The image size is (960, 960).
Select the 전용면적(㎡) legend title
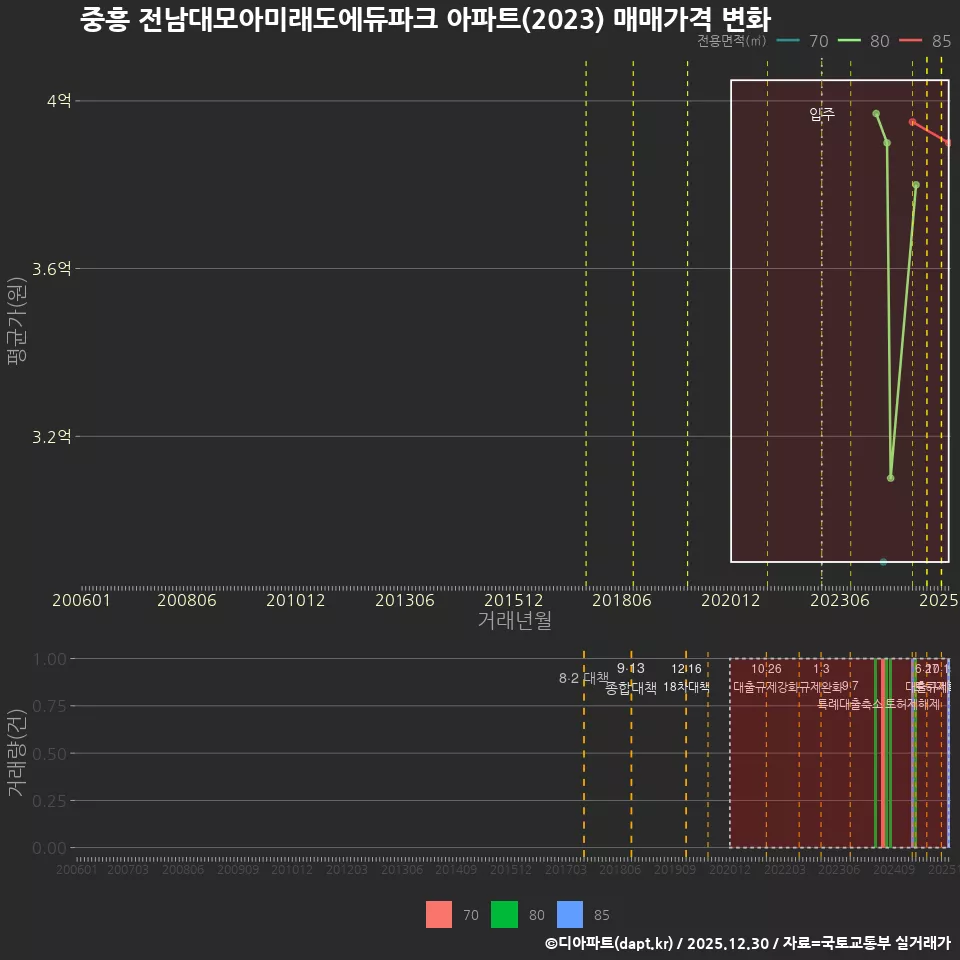point(732,41)
